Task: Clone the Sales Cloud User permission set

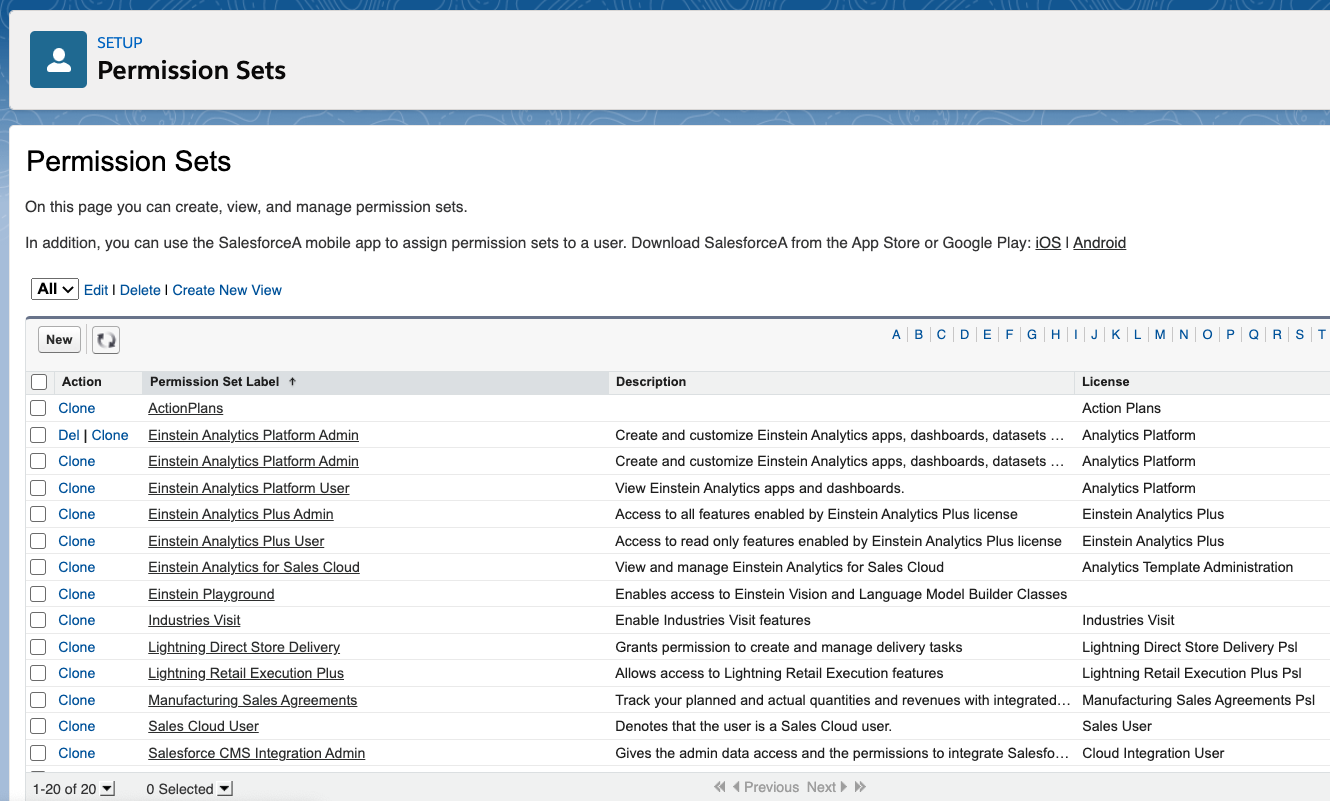Action: [77, 726]
